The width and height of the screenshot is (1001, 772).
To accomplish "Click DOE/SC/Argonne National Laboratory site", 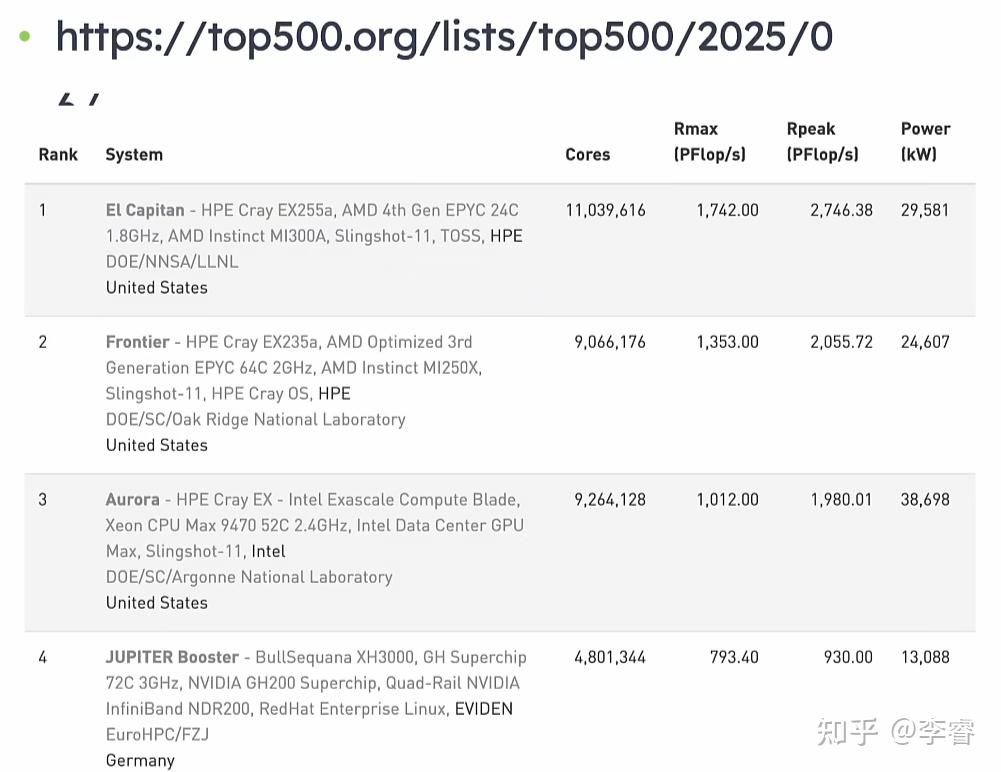I will [249, 577].
